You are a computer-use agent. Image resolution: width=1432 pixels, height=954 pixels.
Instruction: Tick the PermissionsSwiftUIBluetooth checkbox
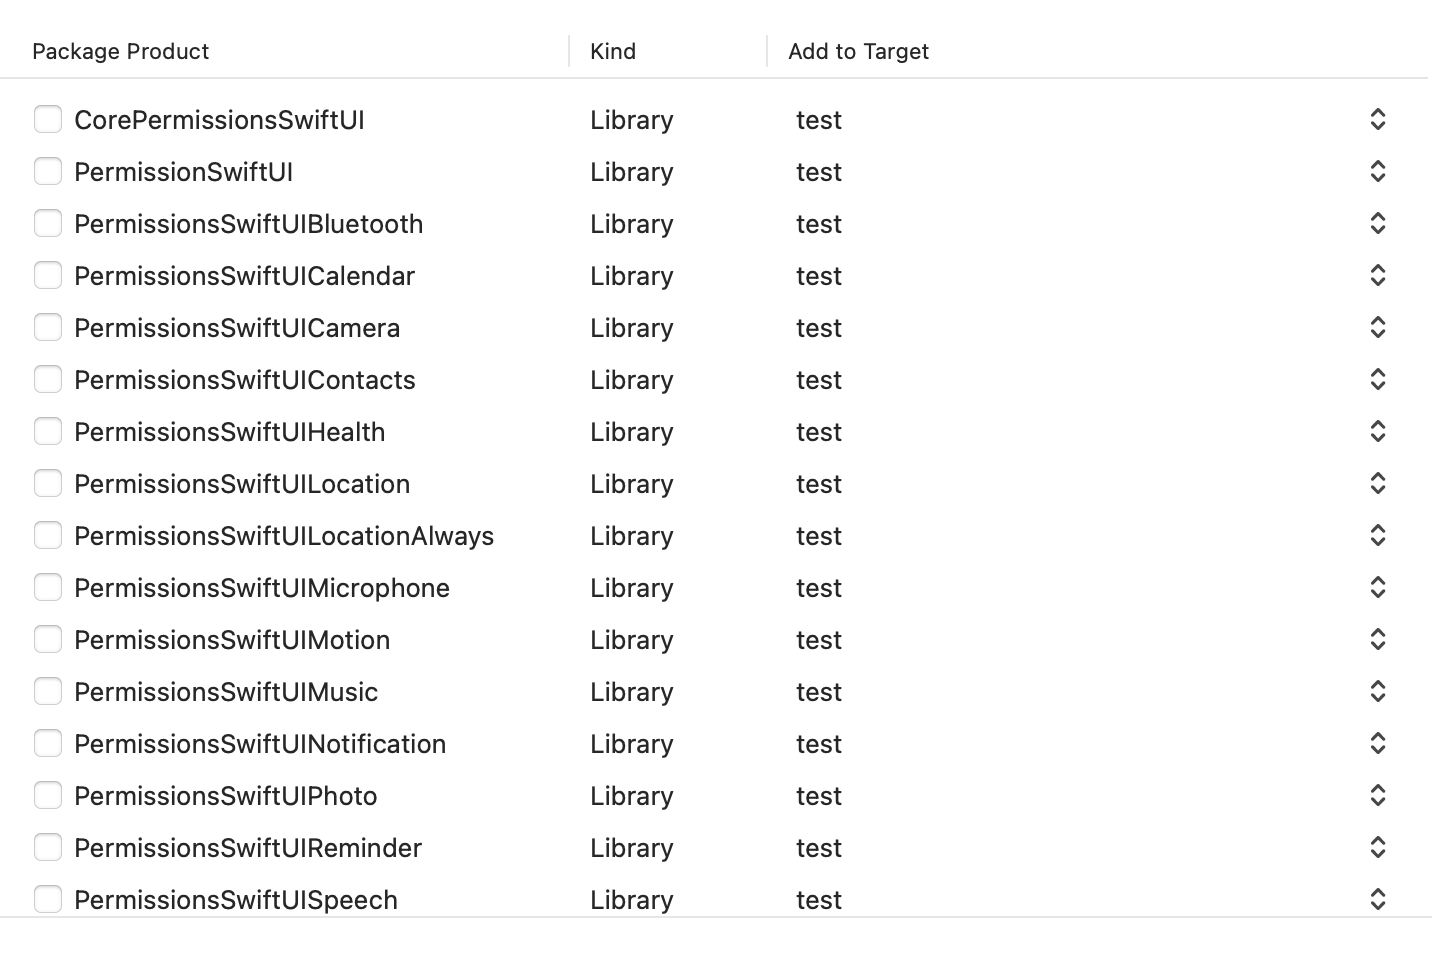click(48, 223)
